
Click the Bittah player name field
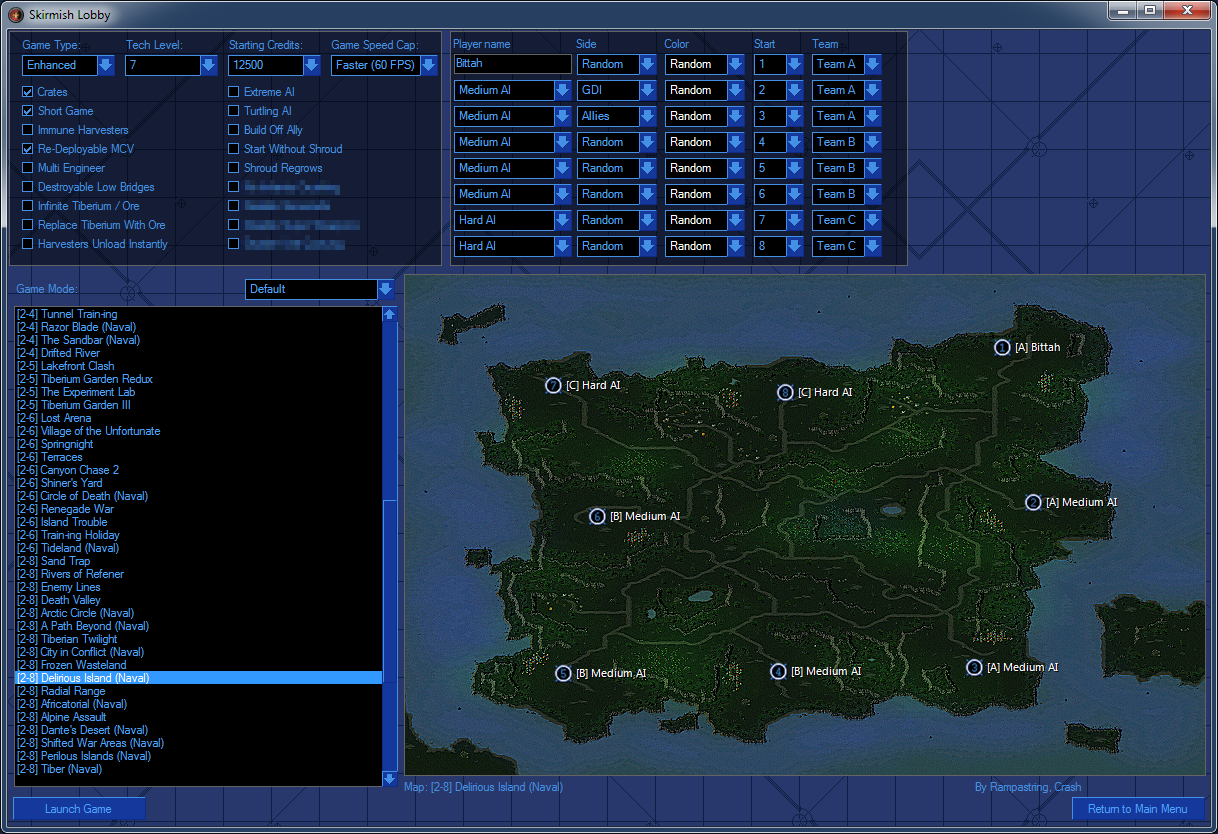(513, 64)
